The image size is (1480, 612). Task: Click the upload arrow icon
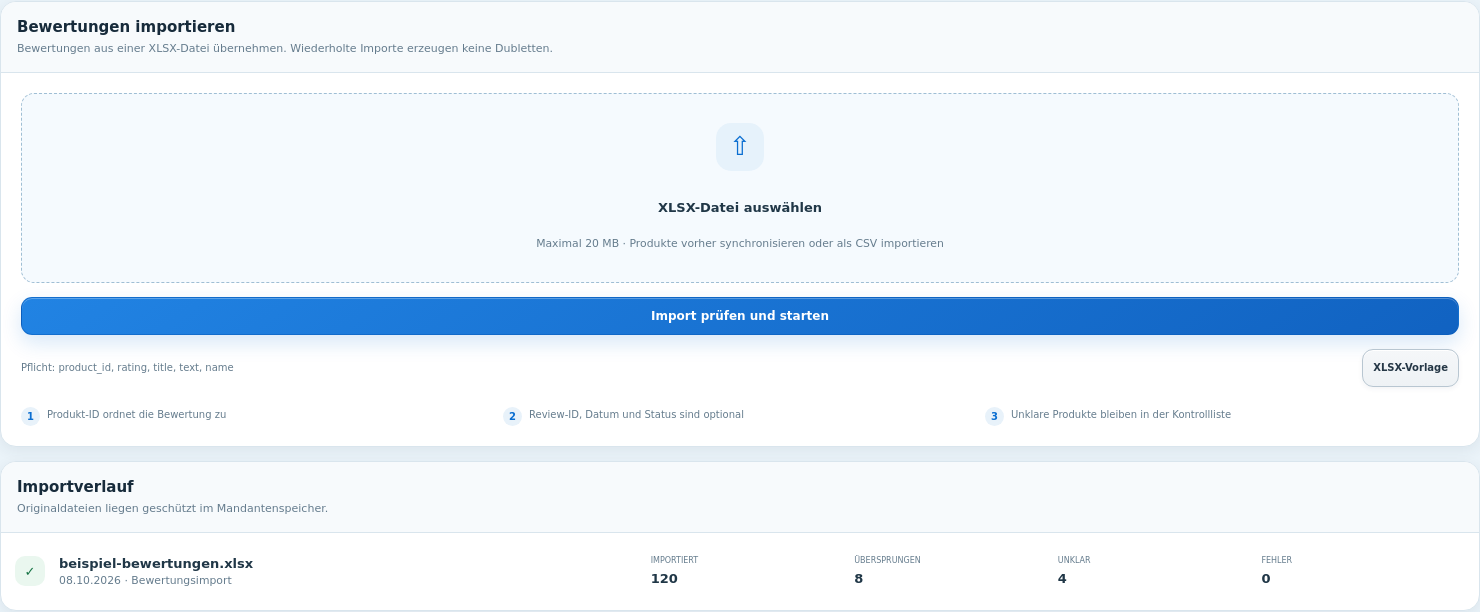(x=740, y=147)
